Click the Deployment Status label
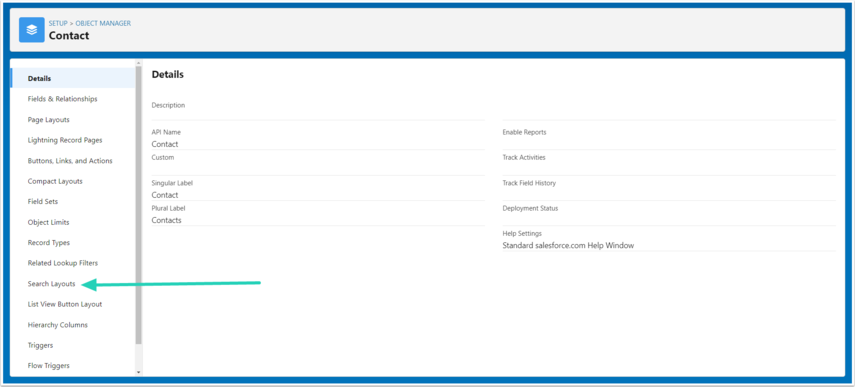The width and height of the screenshot is (855, 387). 530,208
